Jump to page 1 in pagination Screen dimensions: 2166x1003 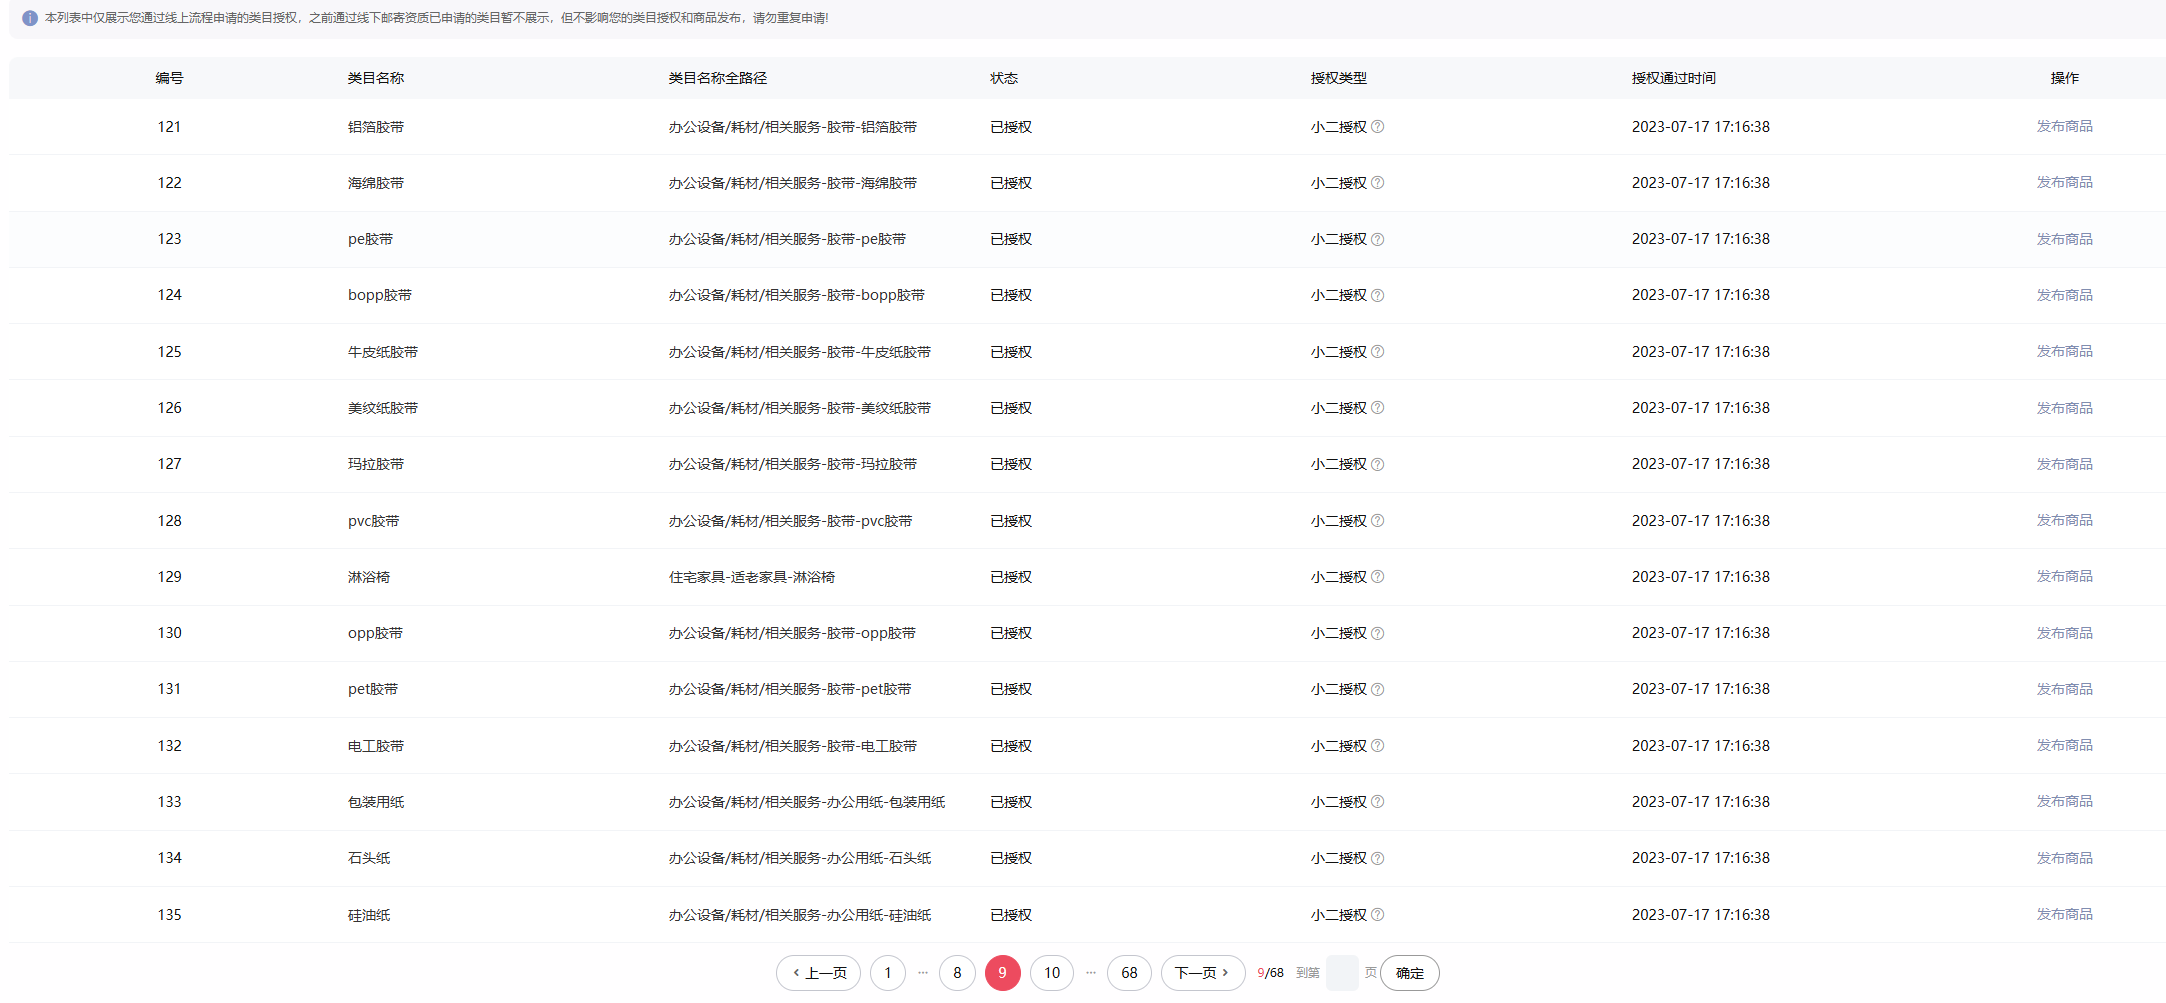[887, 973]
